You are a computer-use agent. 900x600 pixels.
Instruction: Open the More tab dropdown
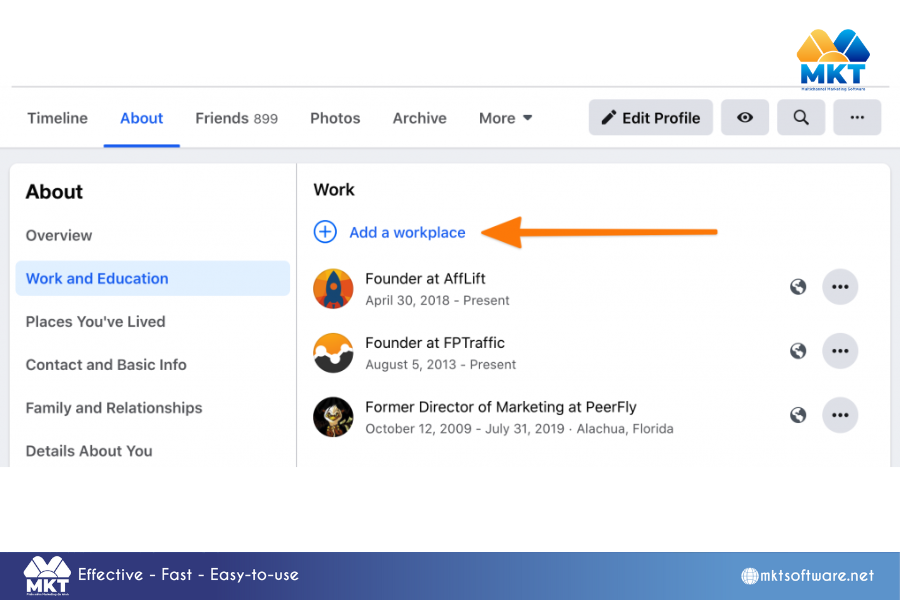coord(505,117)
